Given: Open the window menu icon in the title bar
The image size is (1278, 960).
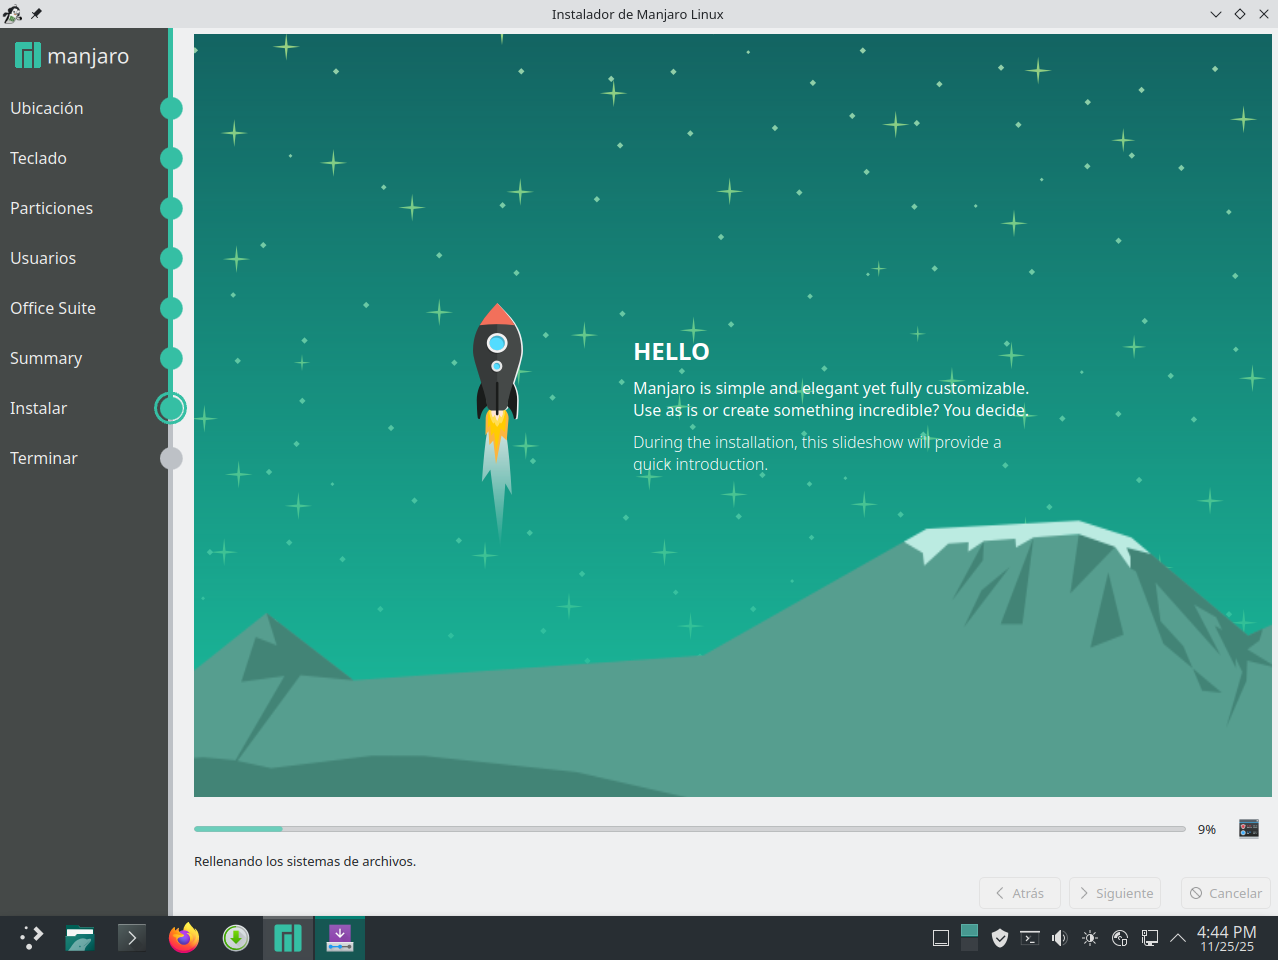Looking at the screenshot, I should pos(13,14).
